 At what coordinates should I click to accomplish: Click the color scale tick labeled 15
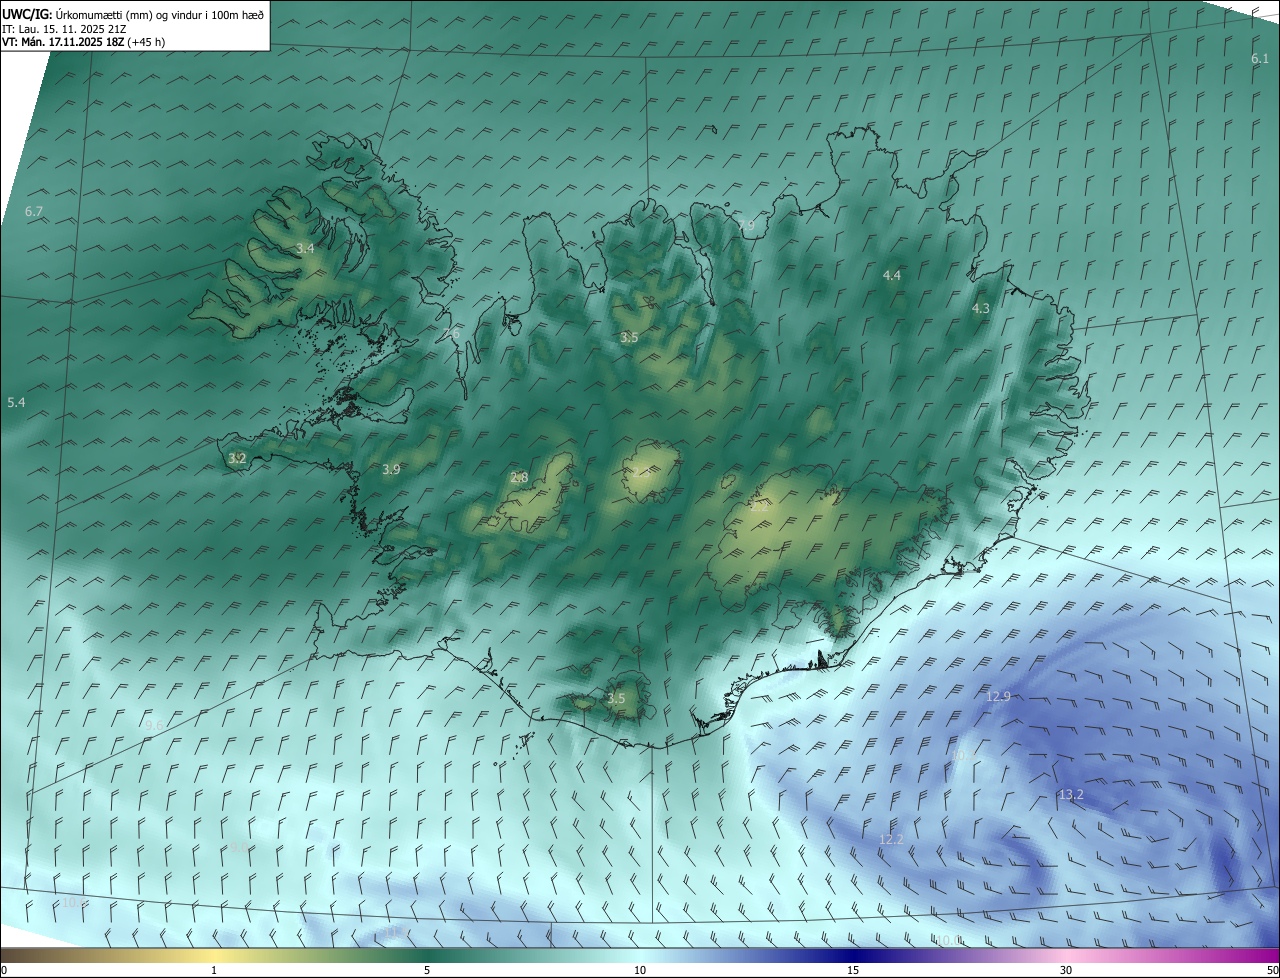coord(853,970)
